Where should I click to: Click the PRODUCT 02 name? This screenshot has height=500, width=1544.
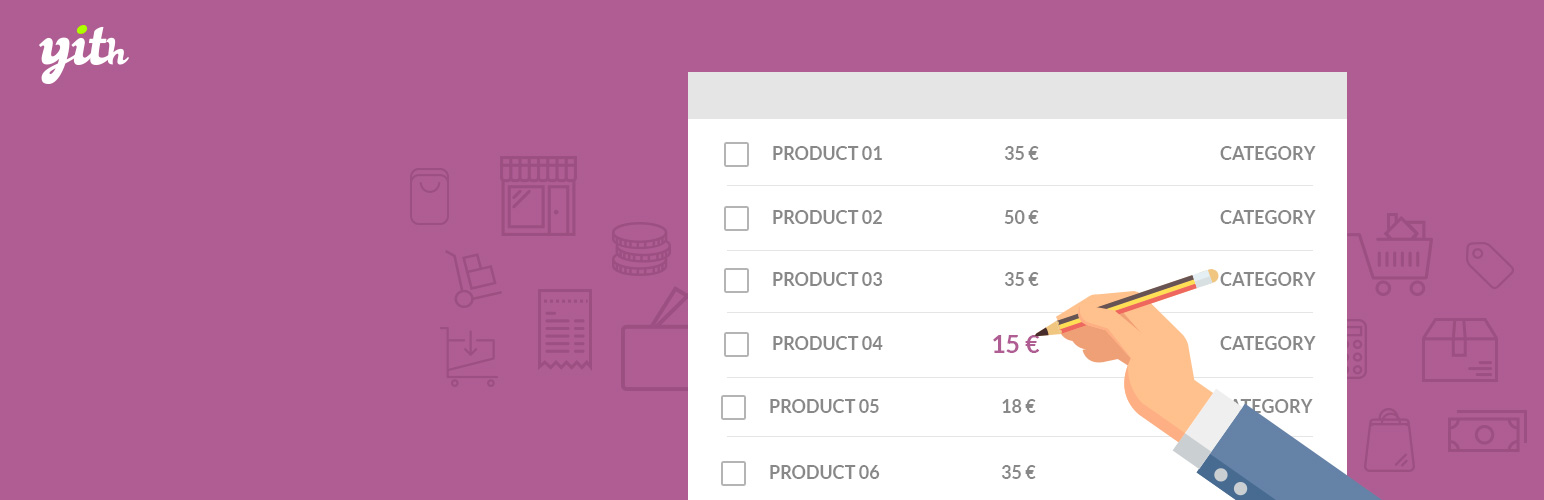827,217
